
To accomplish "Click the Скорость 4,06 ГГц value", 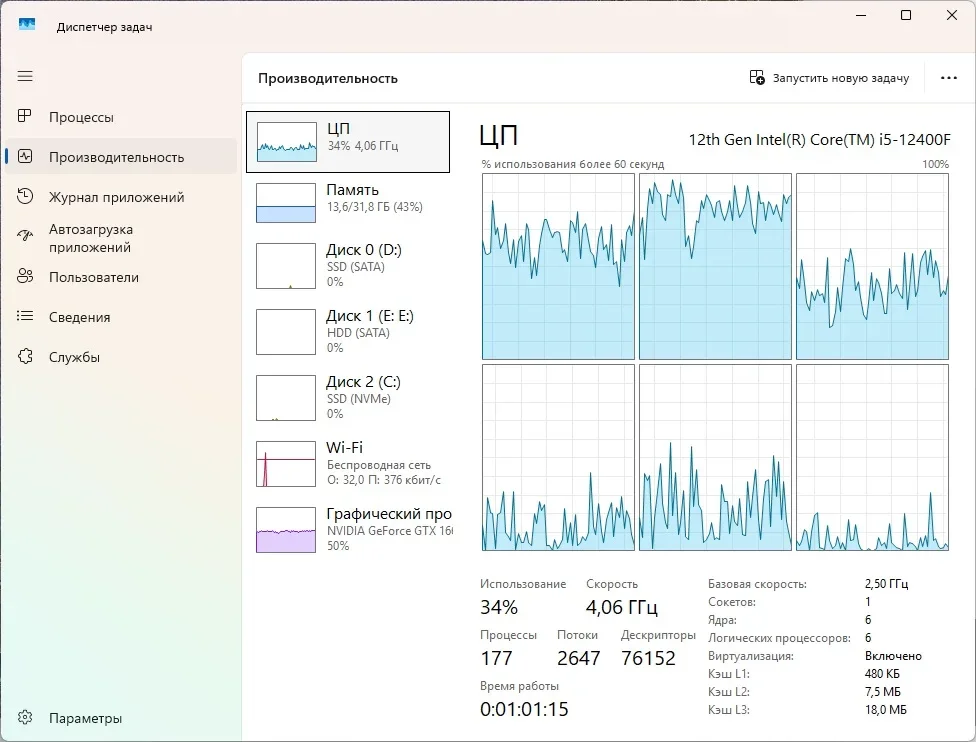I will point(622,607).
